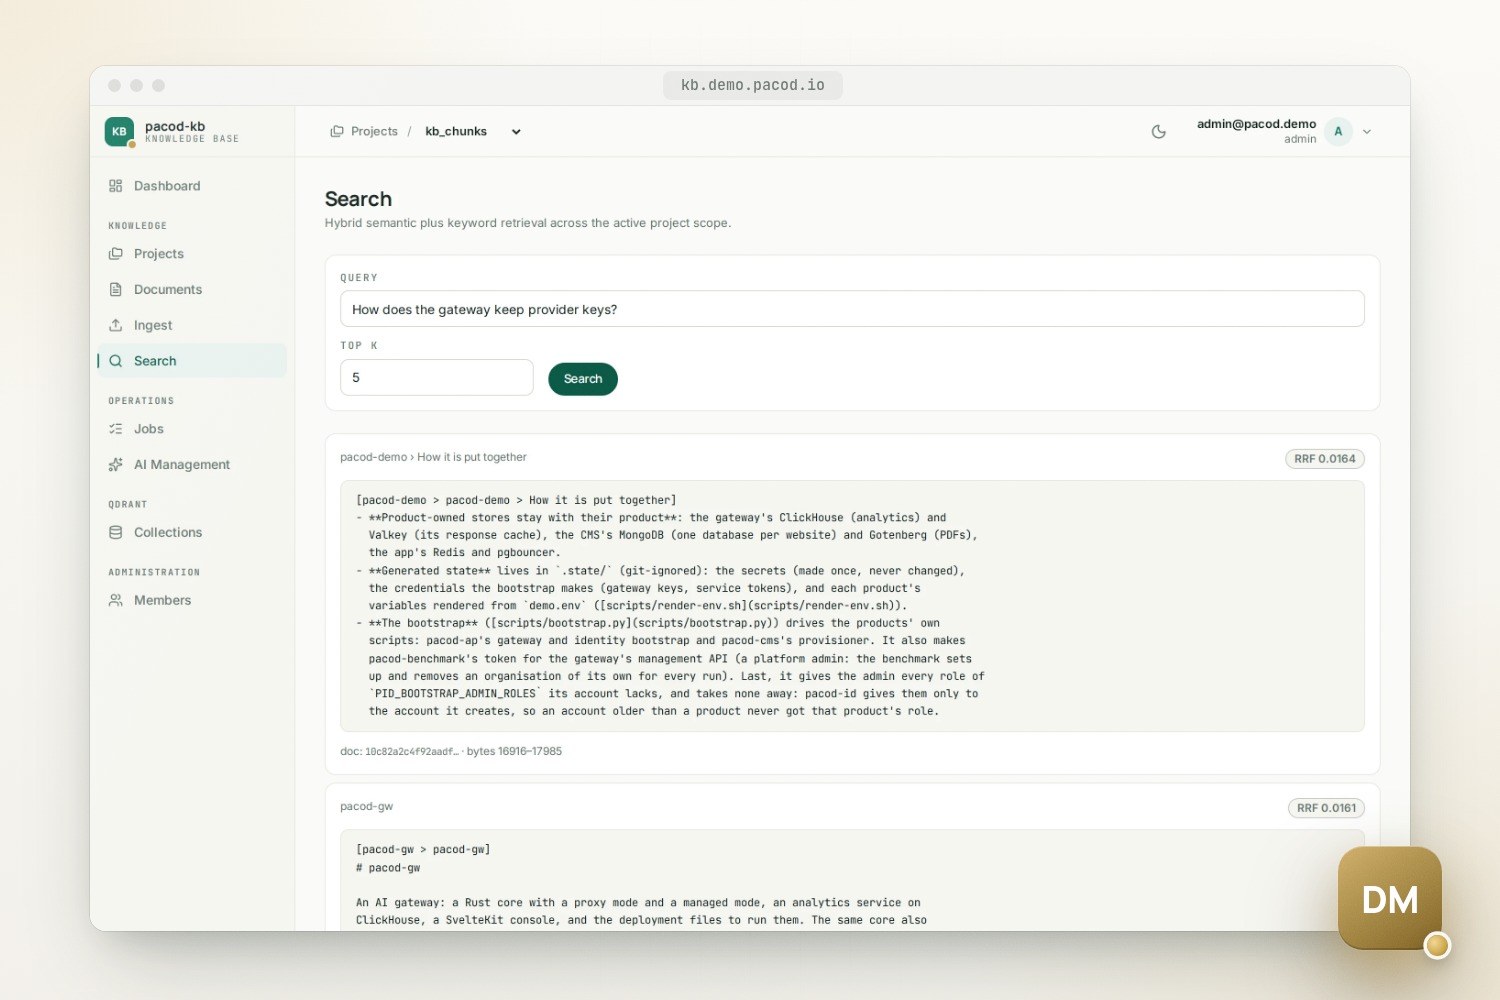Viewport: 1500px width, 1000px height.
Task: Click into the Query input field
Action: pyautogui.click(x=852, y=309)
